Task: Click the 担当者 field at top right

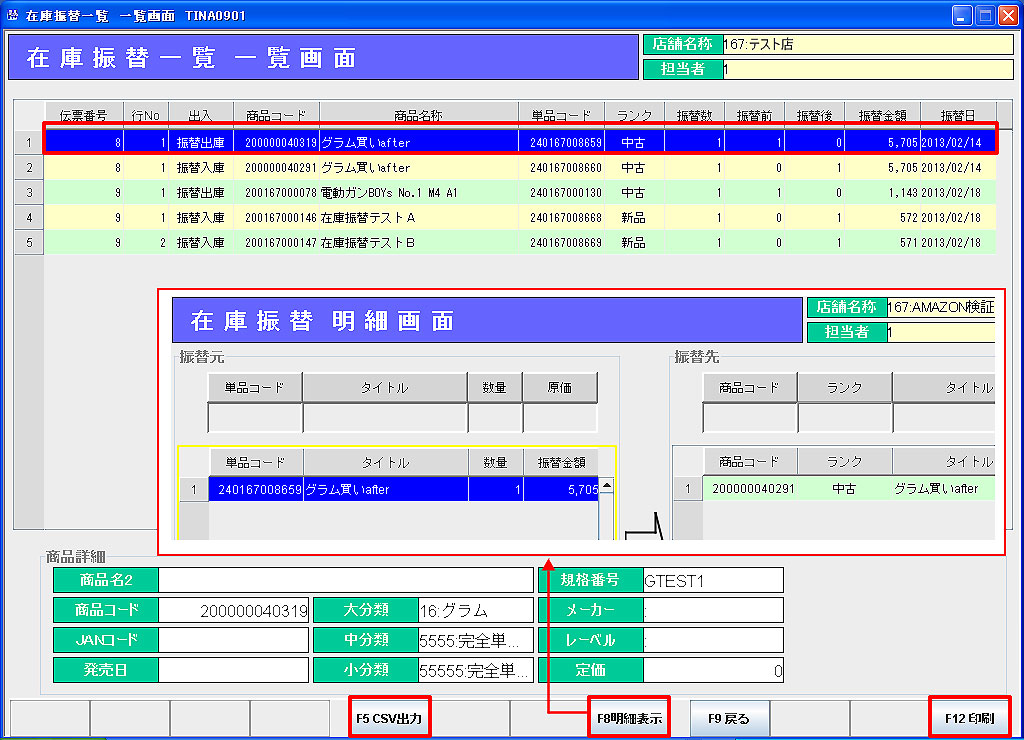Action: coord(866,70)
